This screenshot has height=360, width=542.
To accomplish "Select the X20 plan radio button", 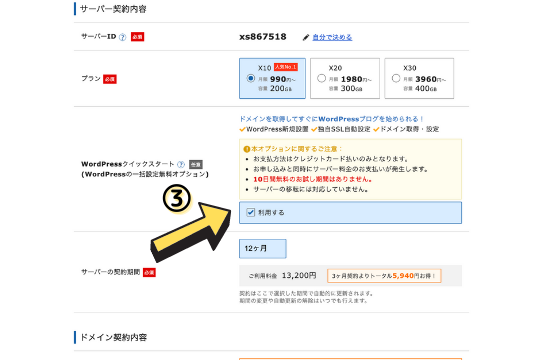I will (321, 79).
